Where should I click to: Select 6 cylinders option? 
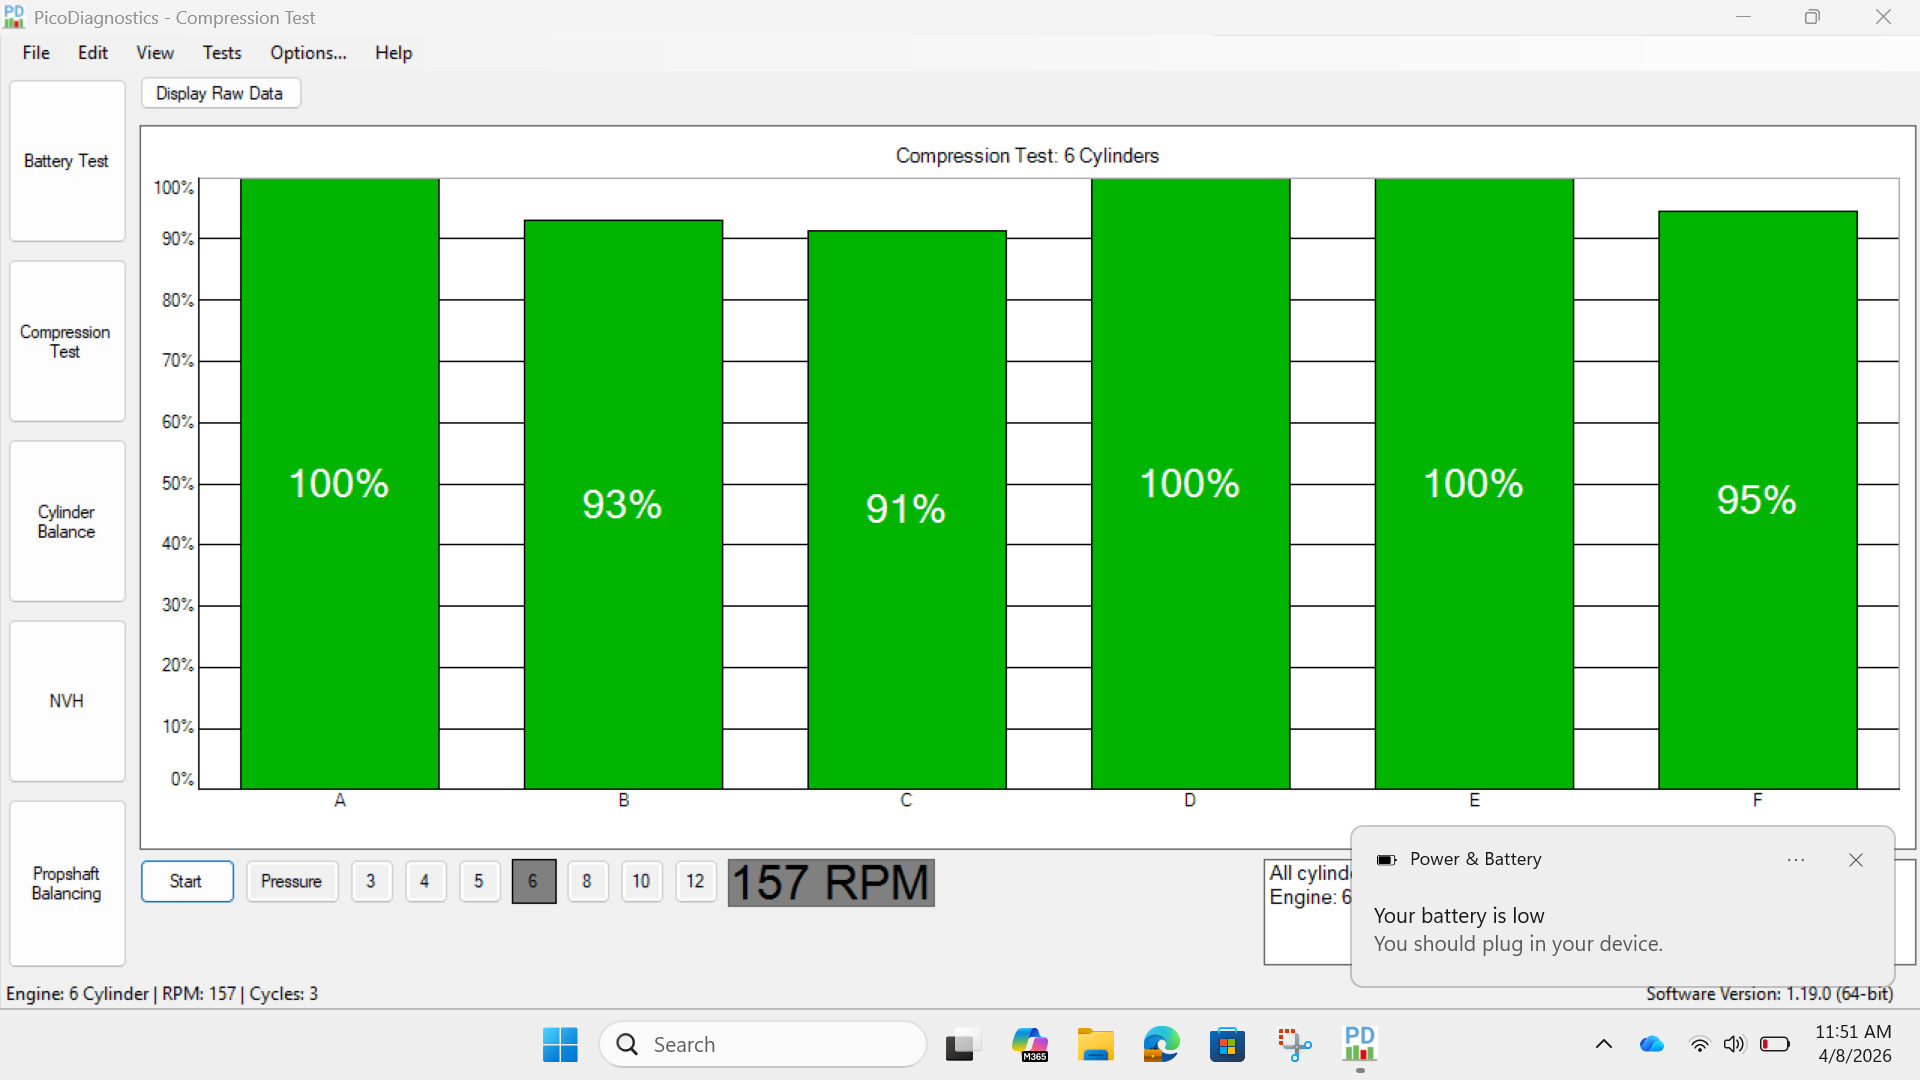(533, 881)
